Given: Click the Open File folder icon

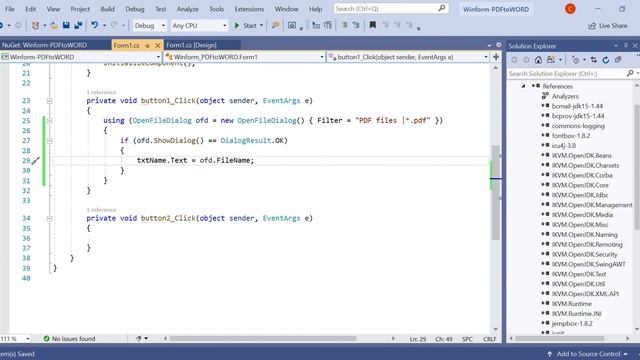Looking at the screenshot, I should point(54,25).
